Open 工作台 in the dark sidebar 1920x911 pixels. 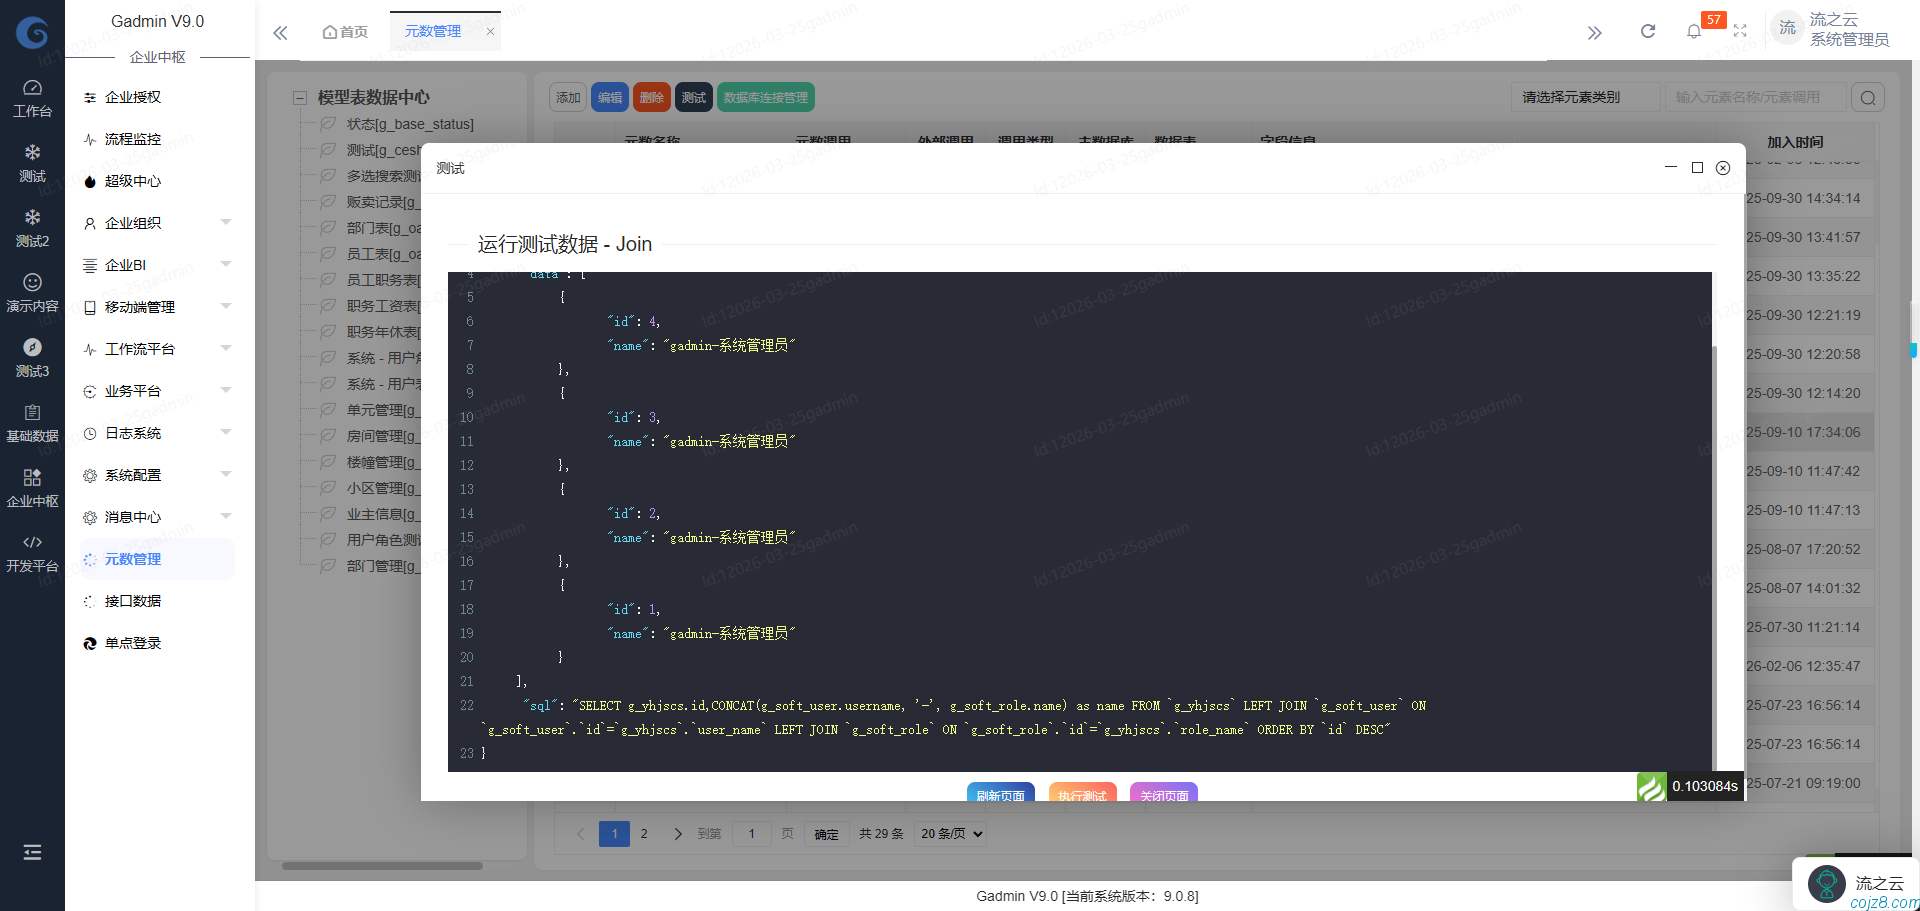(32, 98)
